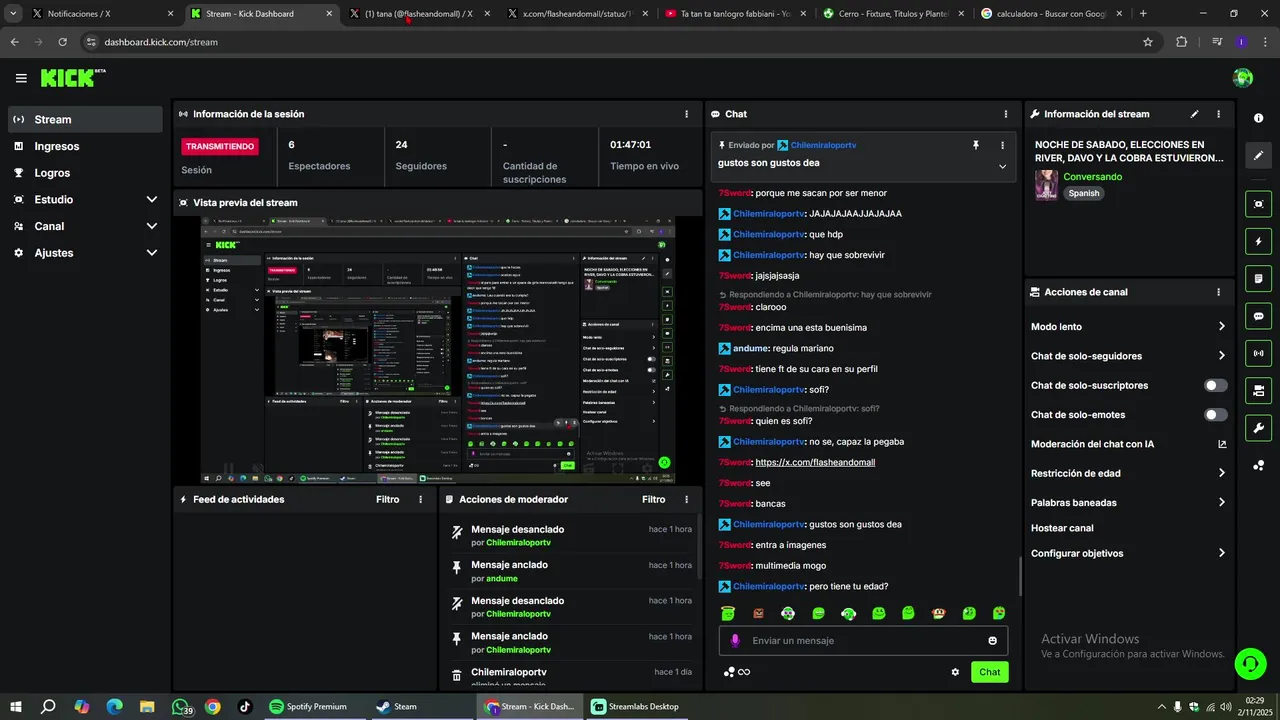Viewport: 1280px width, 720px height.
Task: Open Steam from the taskbar
Action: tap(396, 706)
